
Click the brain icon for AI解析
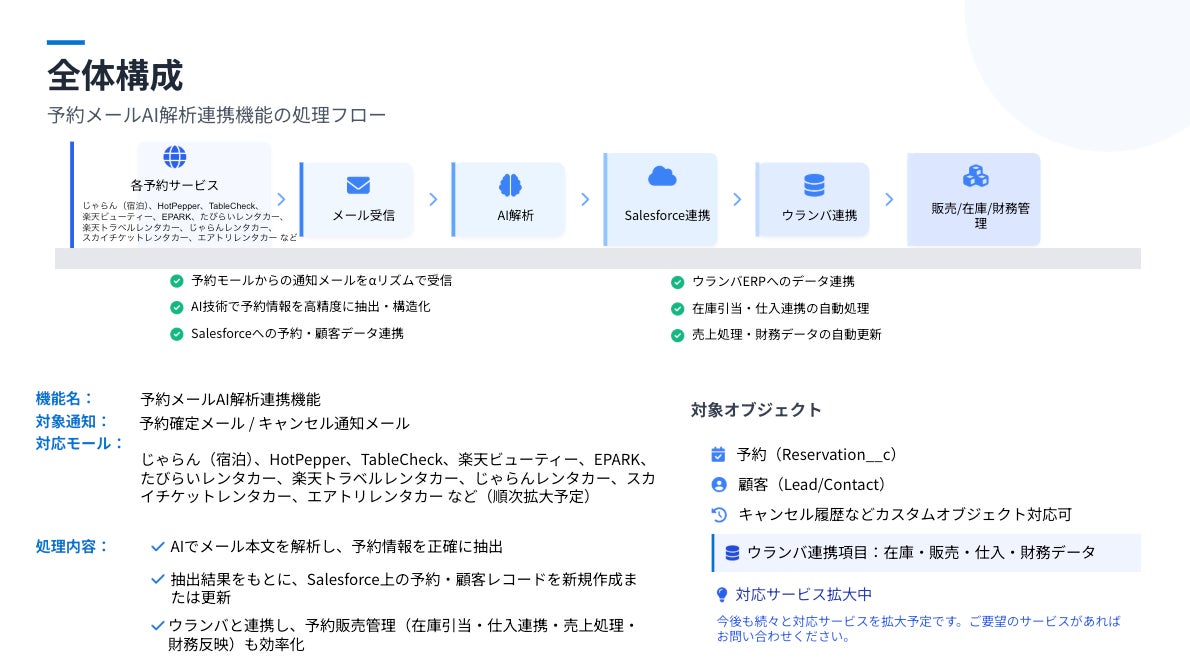click(x=509, y=185)
